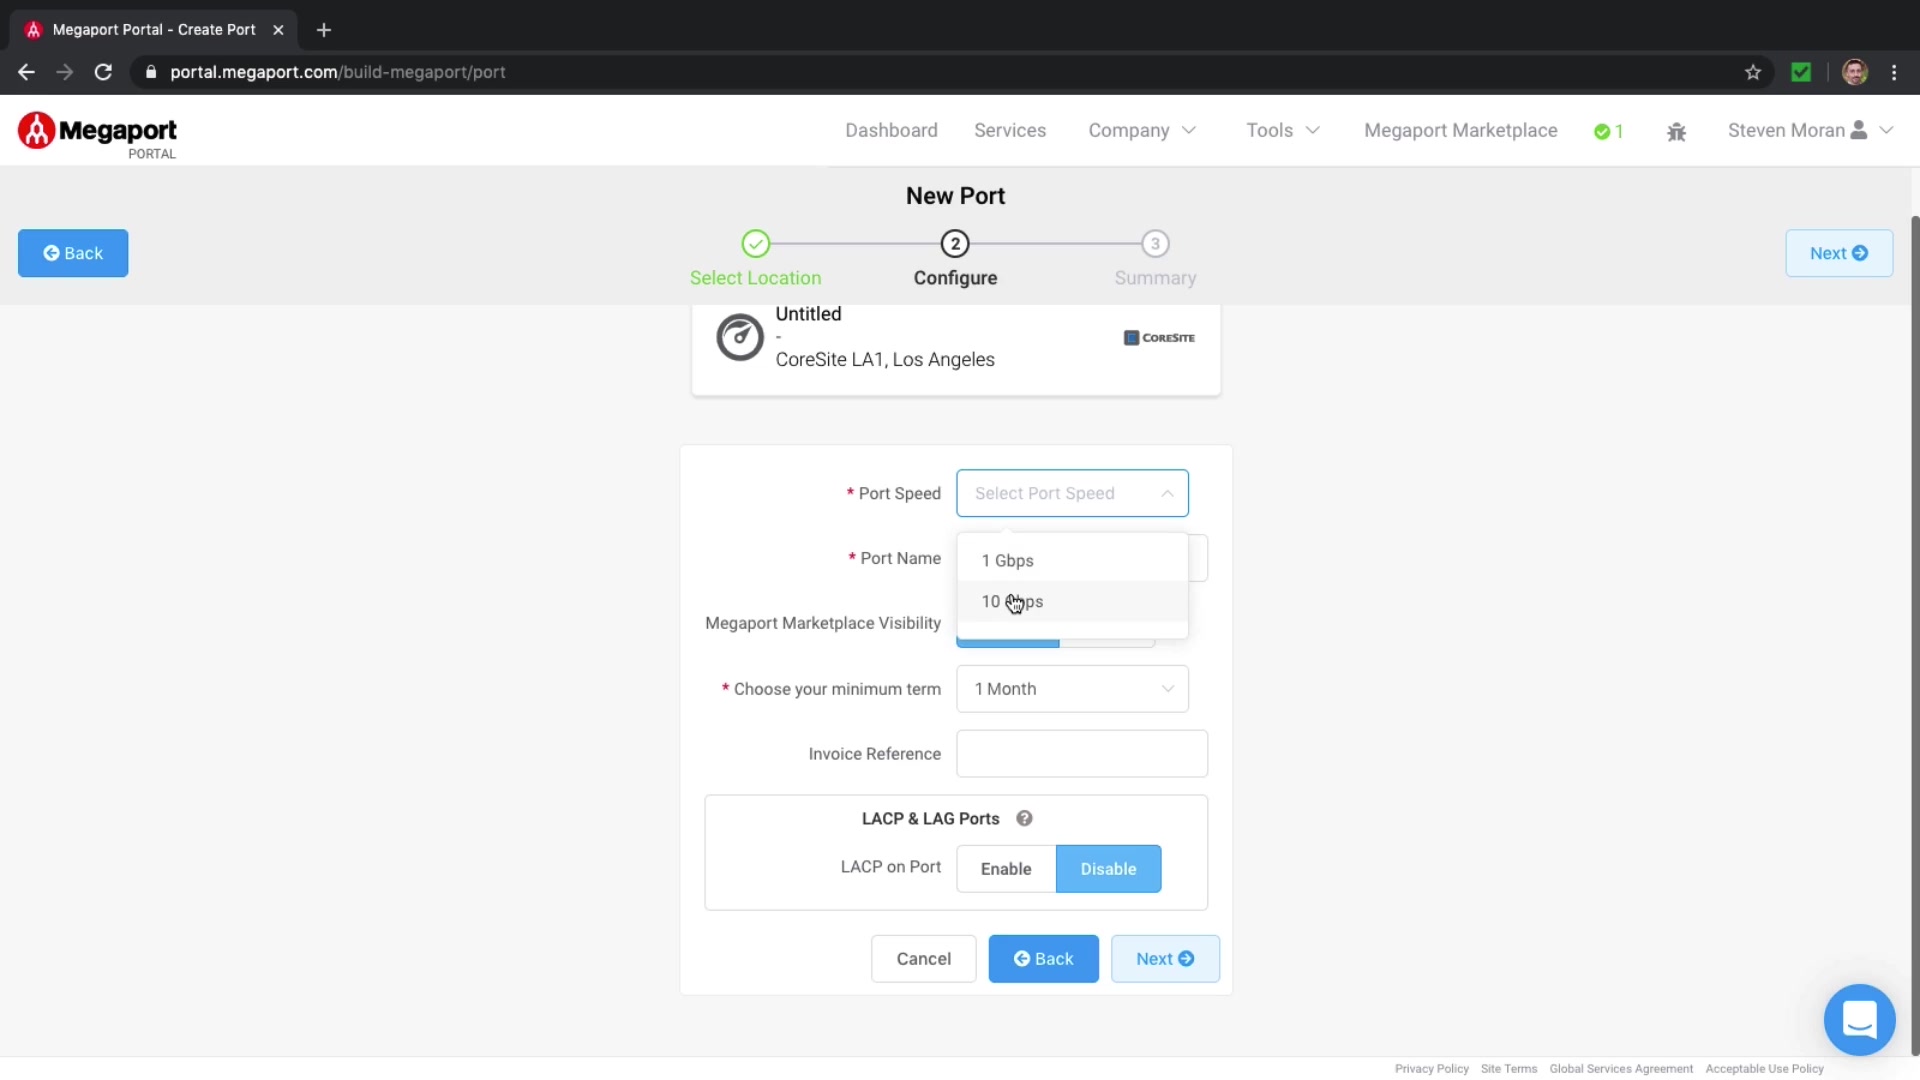Image resolution: width=1920 pixels, height=1080 pixels.
Task: Click the LACP & LAG help question icon
Action: [x=1024, y=818]
